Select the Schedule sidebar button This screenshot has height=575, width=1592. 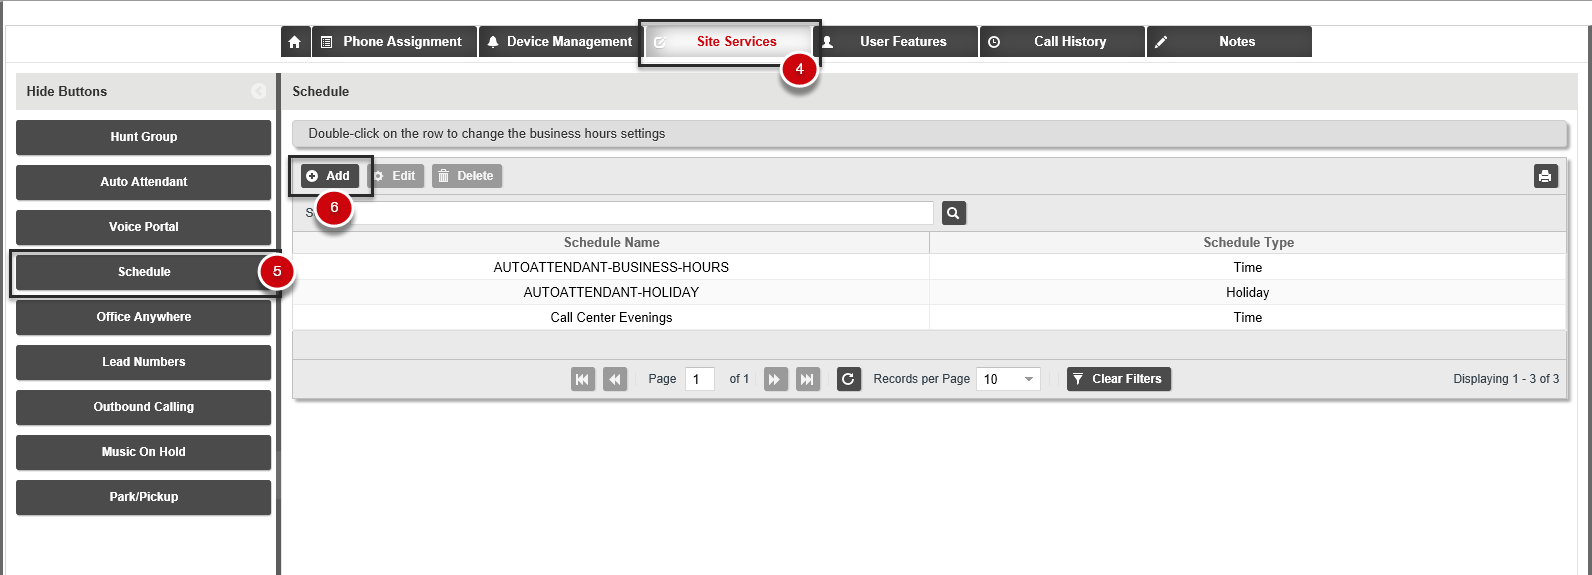point(144,272)
